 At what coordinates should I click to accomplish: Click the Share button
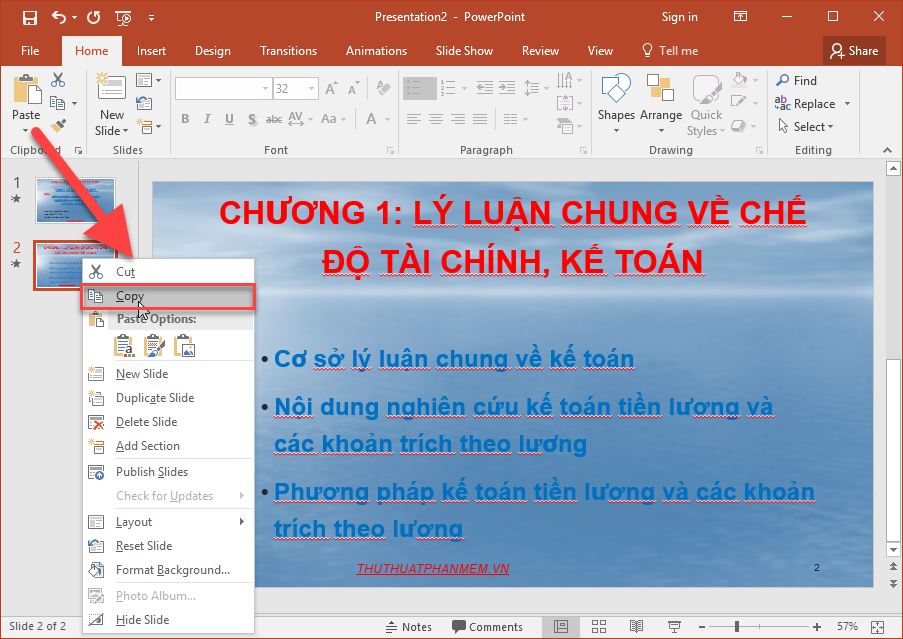(x=853, y=50)
